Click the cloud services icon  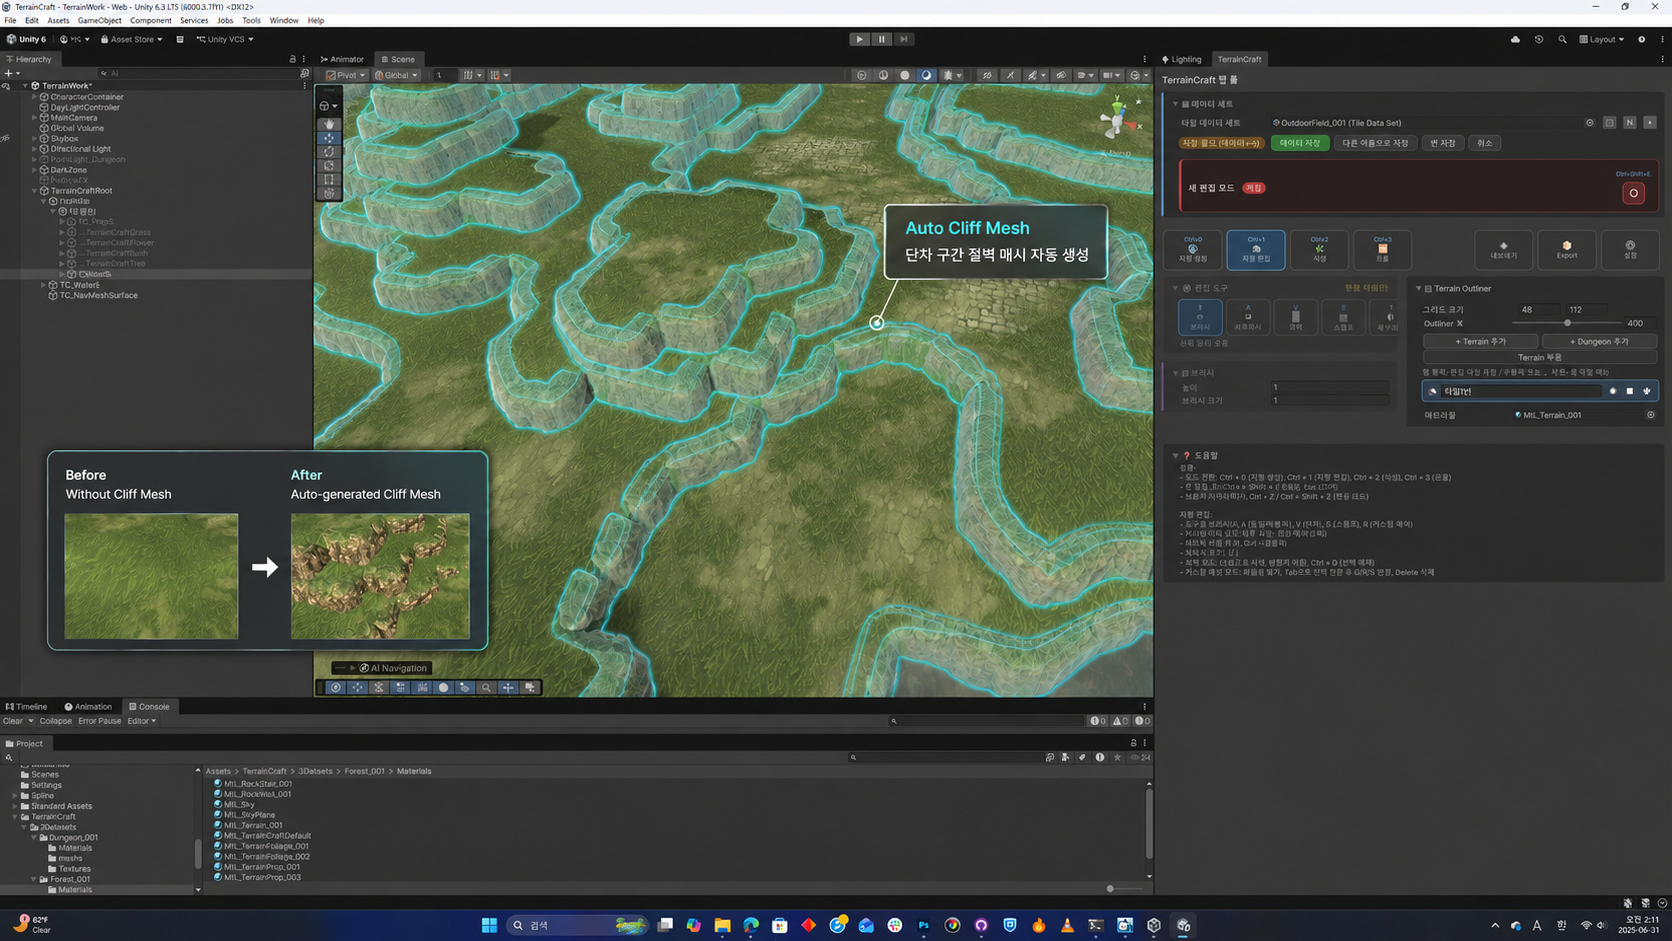click(1515, 39)
